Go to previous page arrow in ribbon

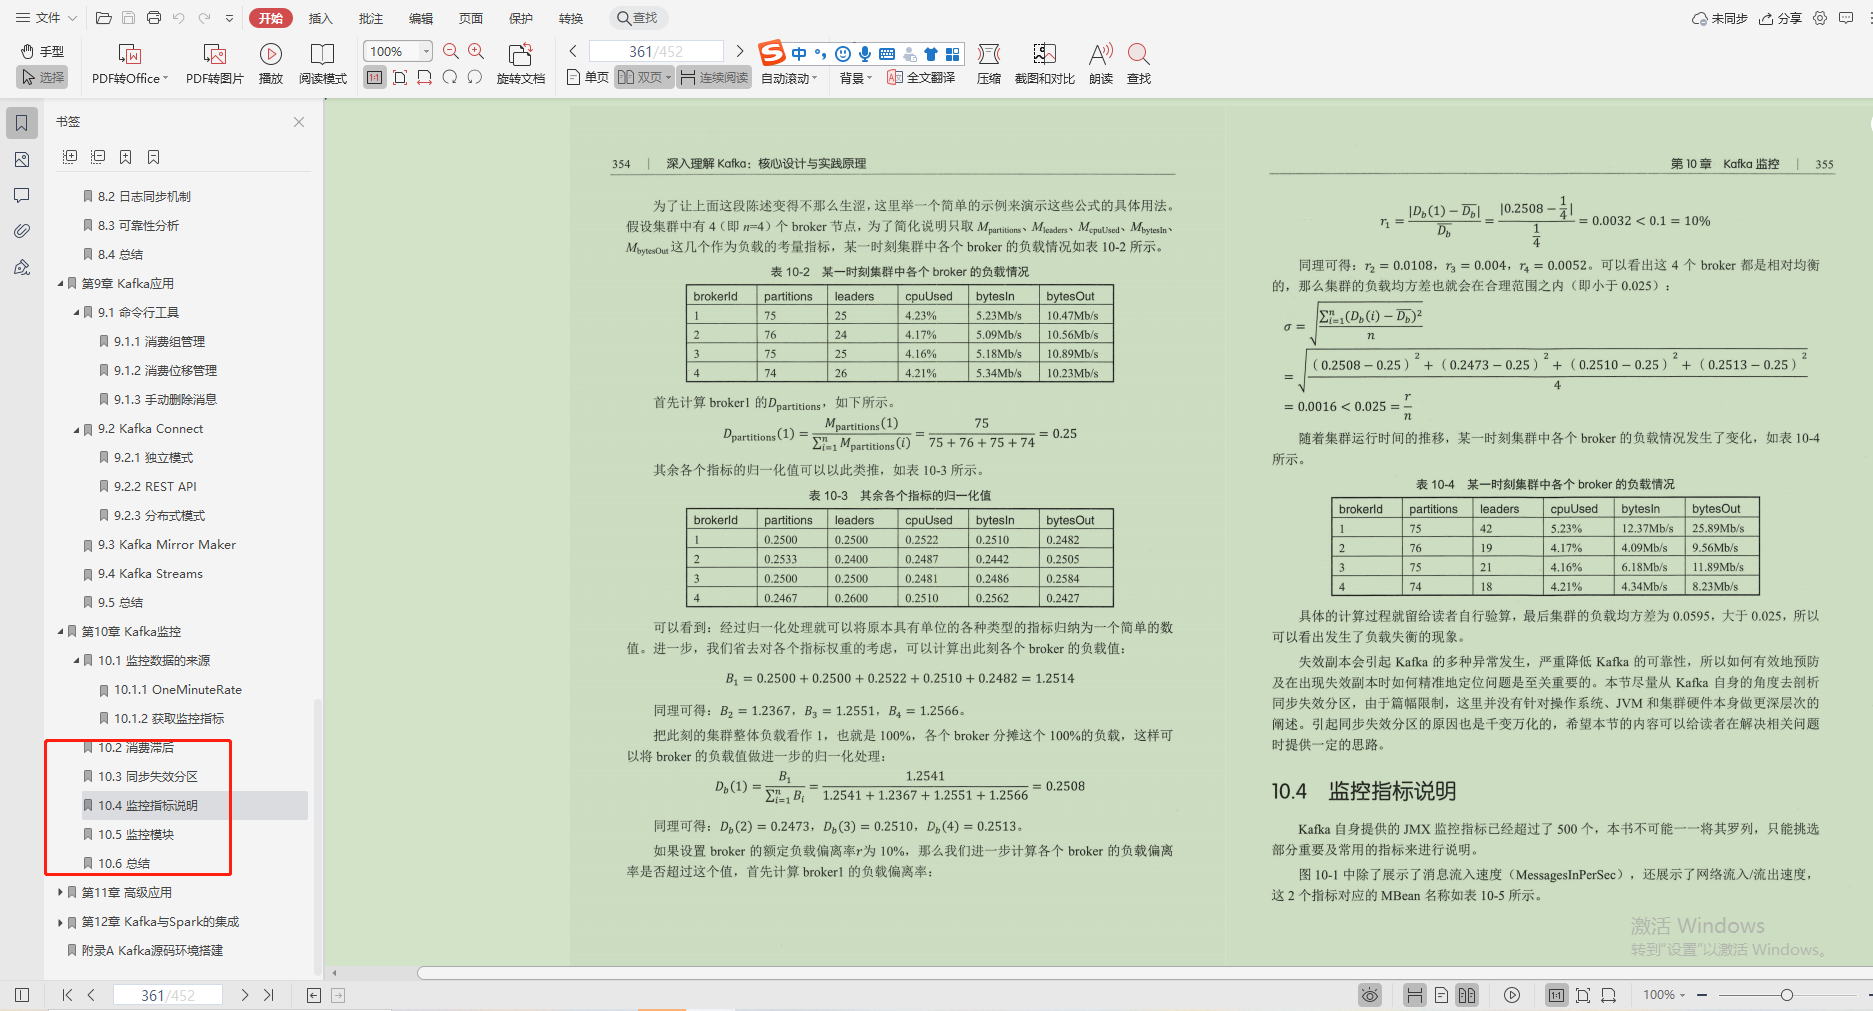tap(573, 51)
